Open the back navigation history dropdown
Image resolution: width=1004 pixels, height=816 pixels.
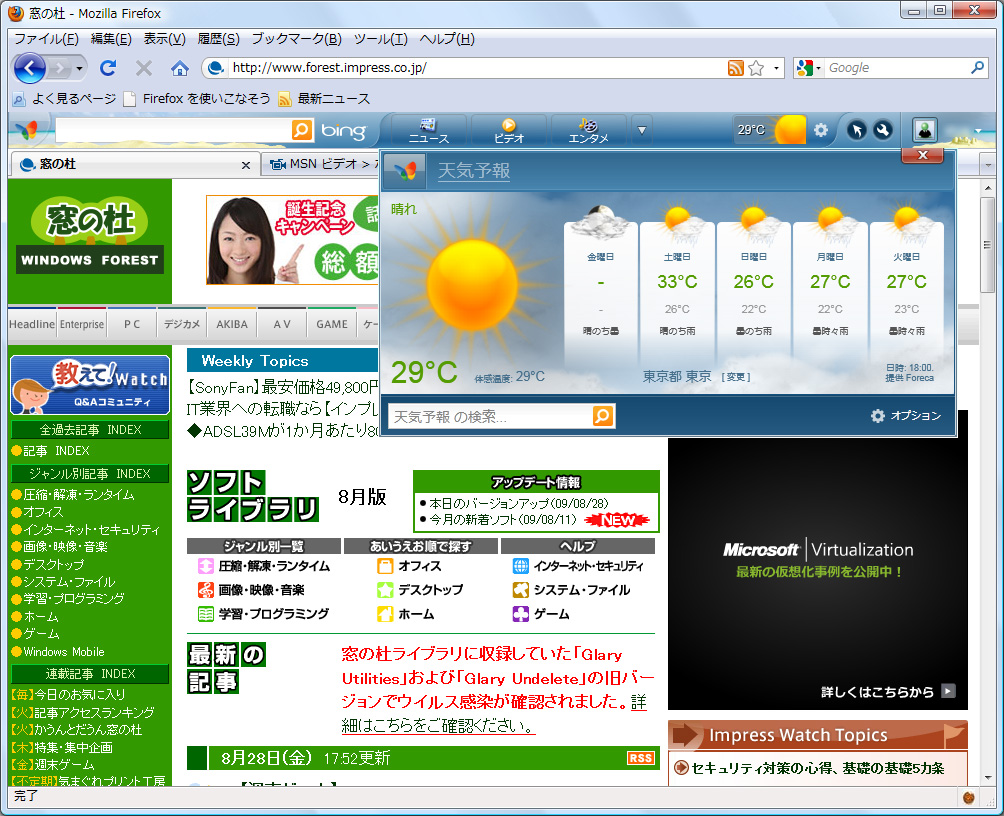point(78,70)
